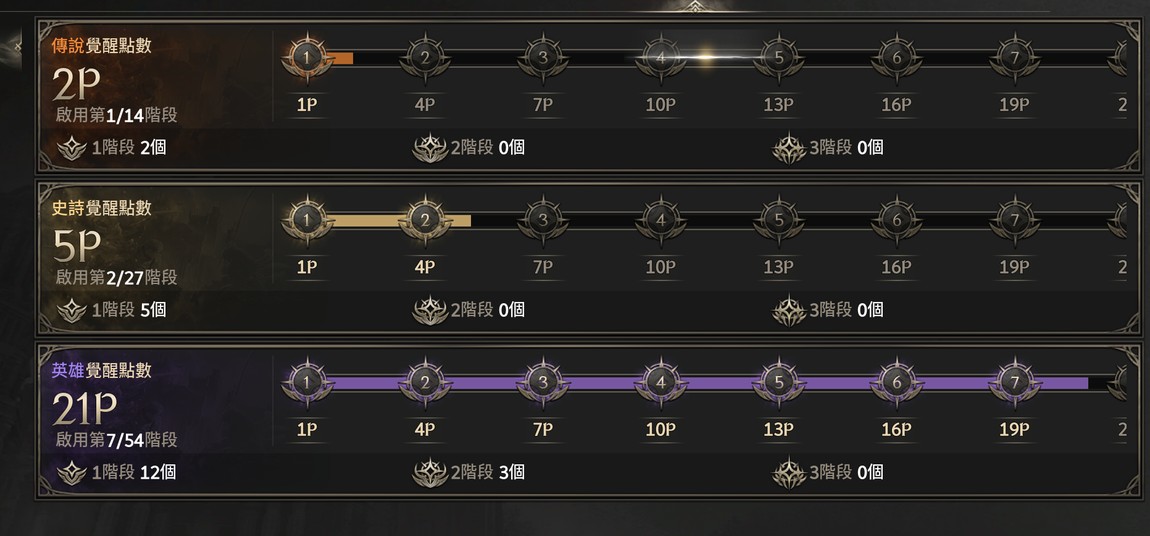Click the 10P label in 史詩 row
Image resolution: width=1150 pixels, height=536 pixels.
click(x=661, y=267)
